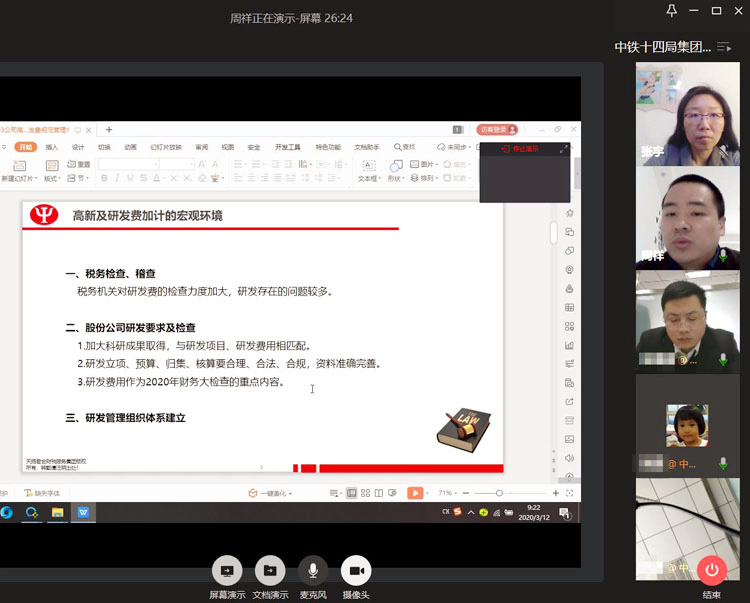
Task: Expand the participant list panel icon
Action: click(724, 47)
